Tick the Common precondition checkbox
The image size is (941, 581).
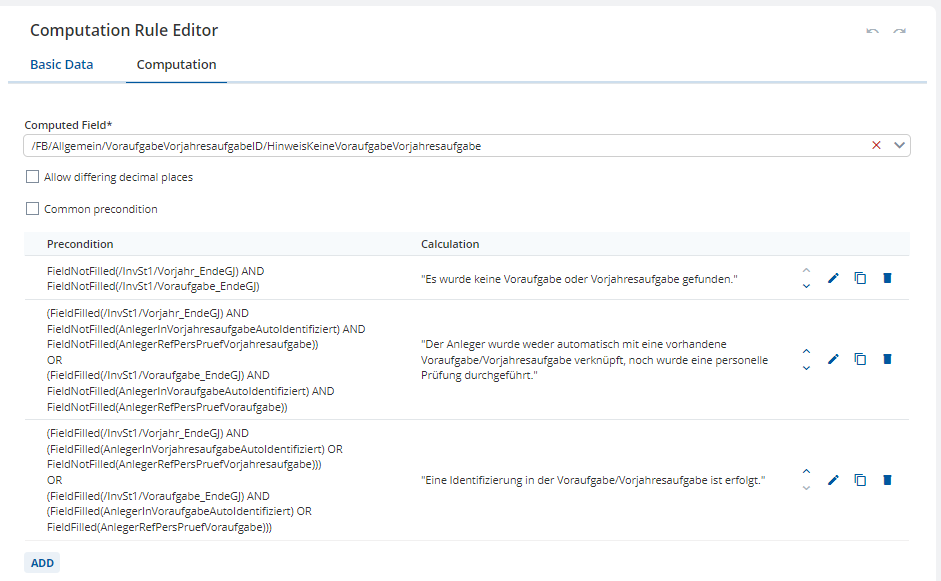(32, 208)
